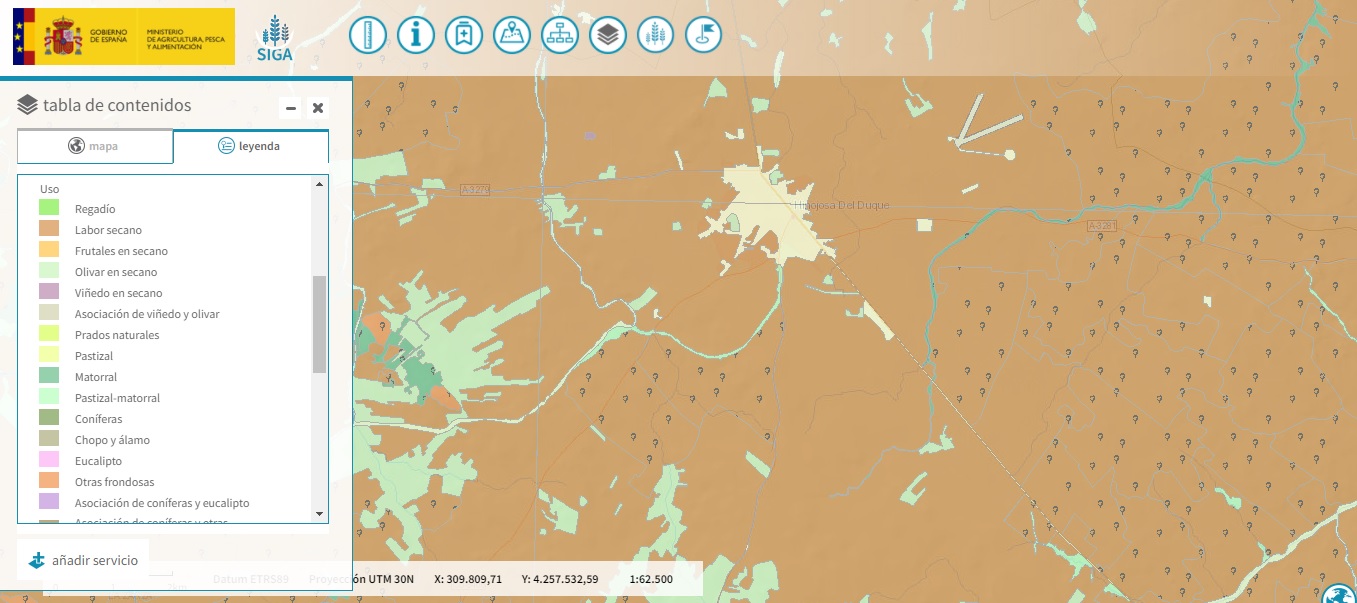Image resolution: width=1357 pixels, height=603 pixels.
Task: Select the leyenda tab
Action: (250, 146)
